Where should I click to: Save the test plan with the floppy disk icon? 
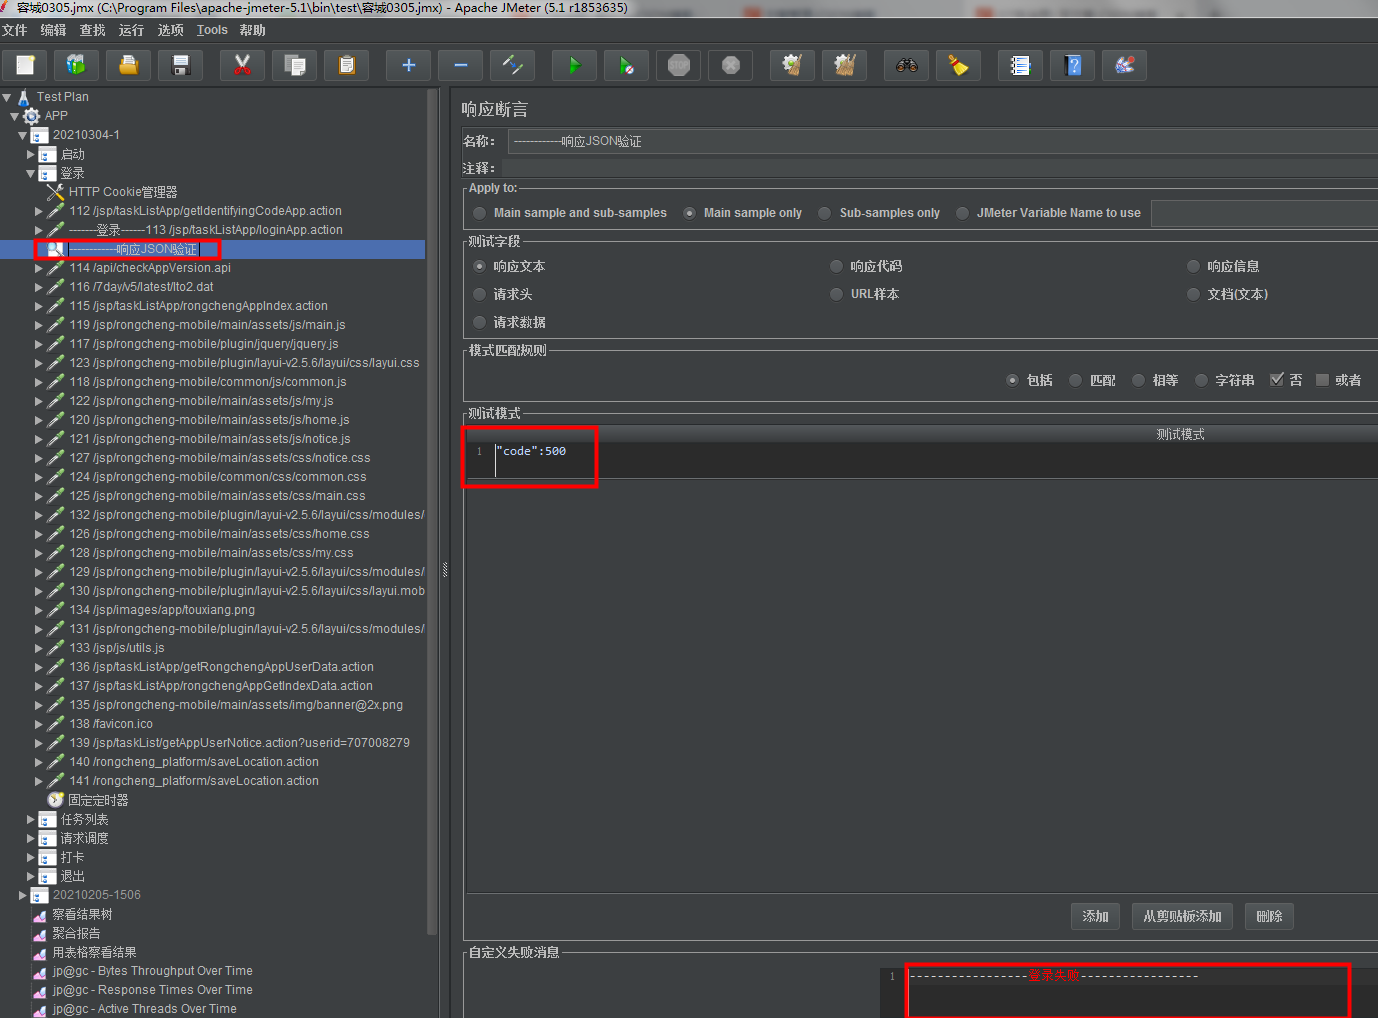tap(180, 65)
